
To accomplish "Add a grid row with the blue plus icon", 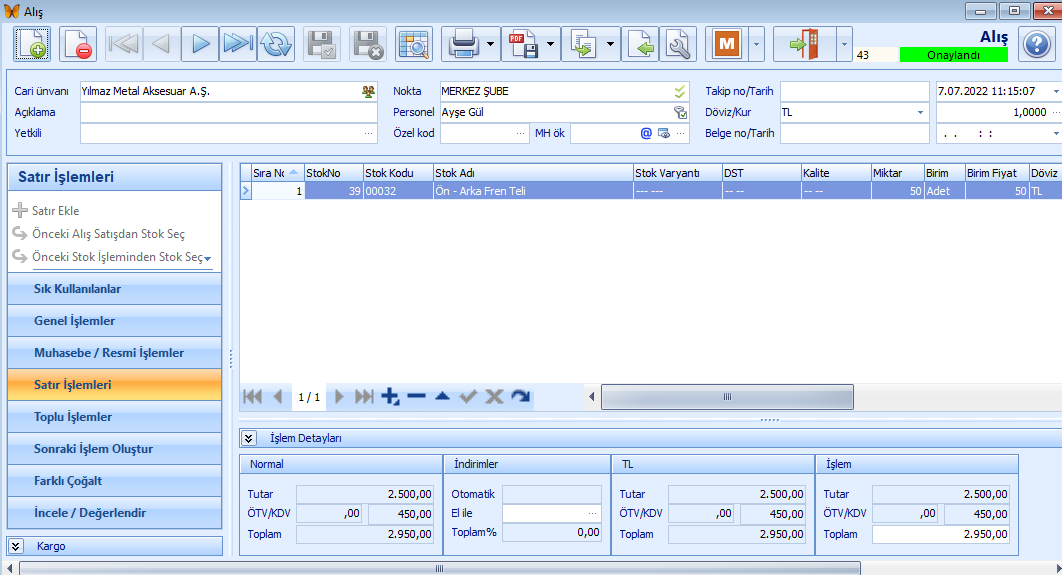I will pyautogui.click(x=390, y=396).
